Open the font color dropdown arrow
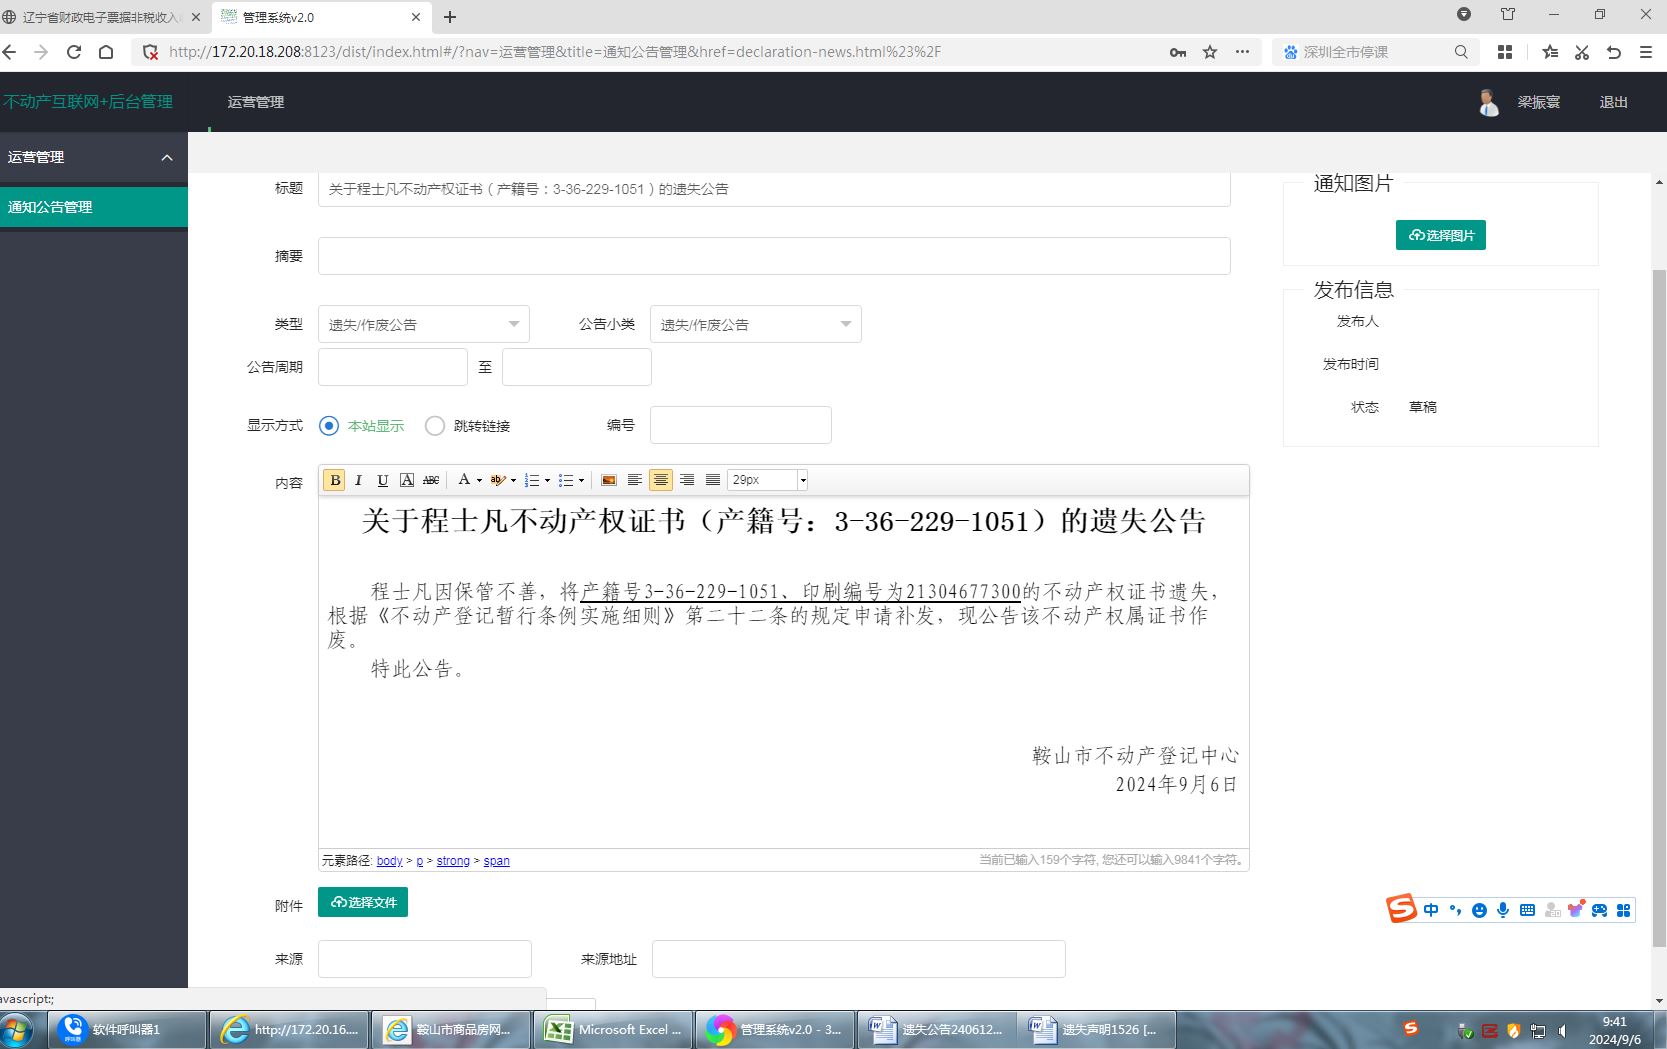 [479, 480]
